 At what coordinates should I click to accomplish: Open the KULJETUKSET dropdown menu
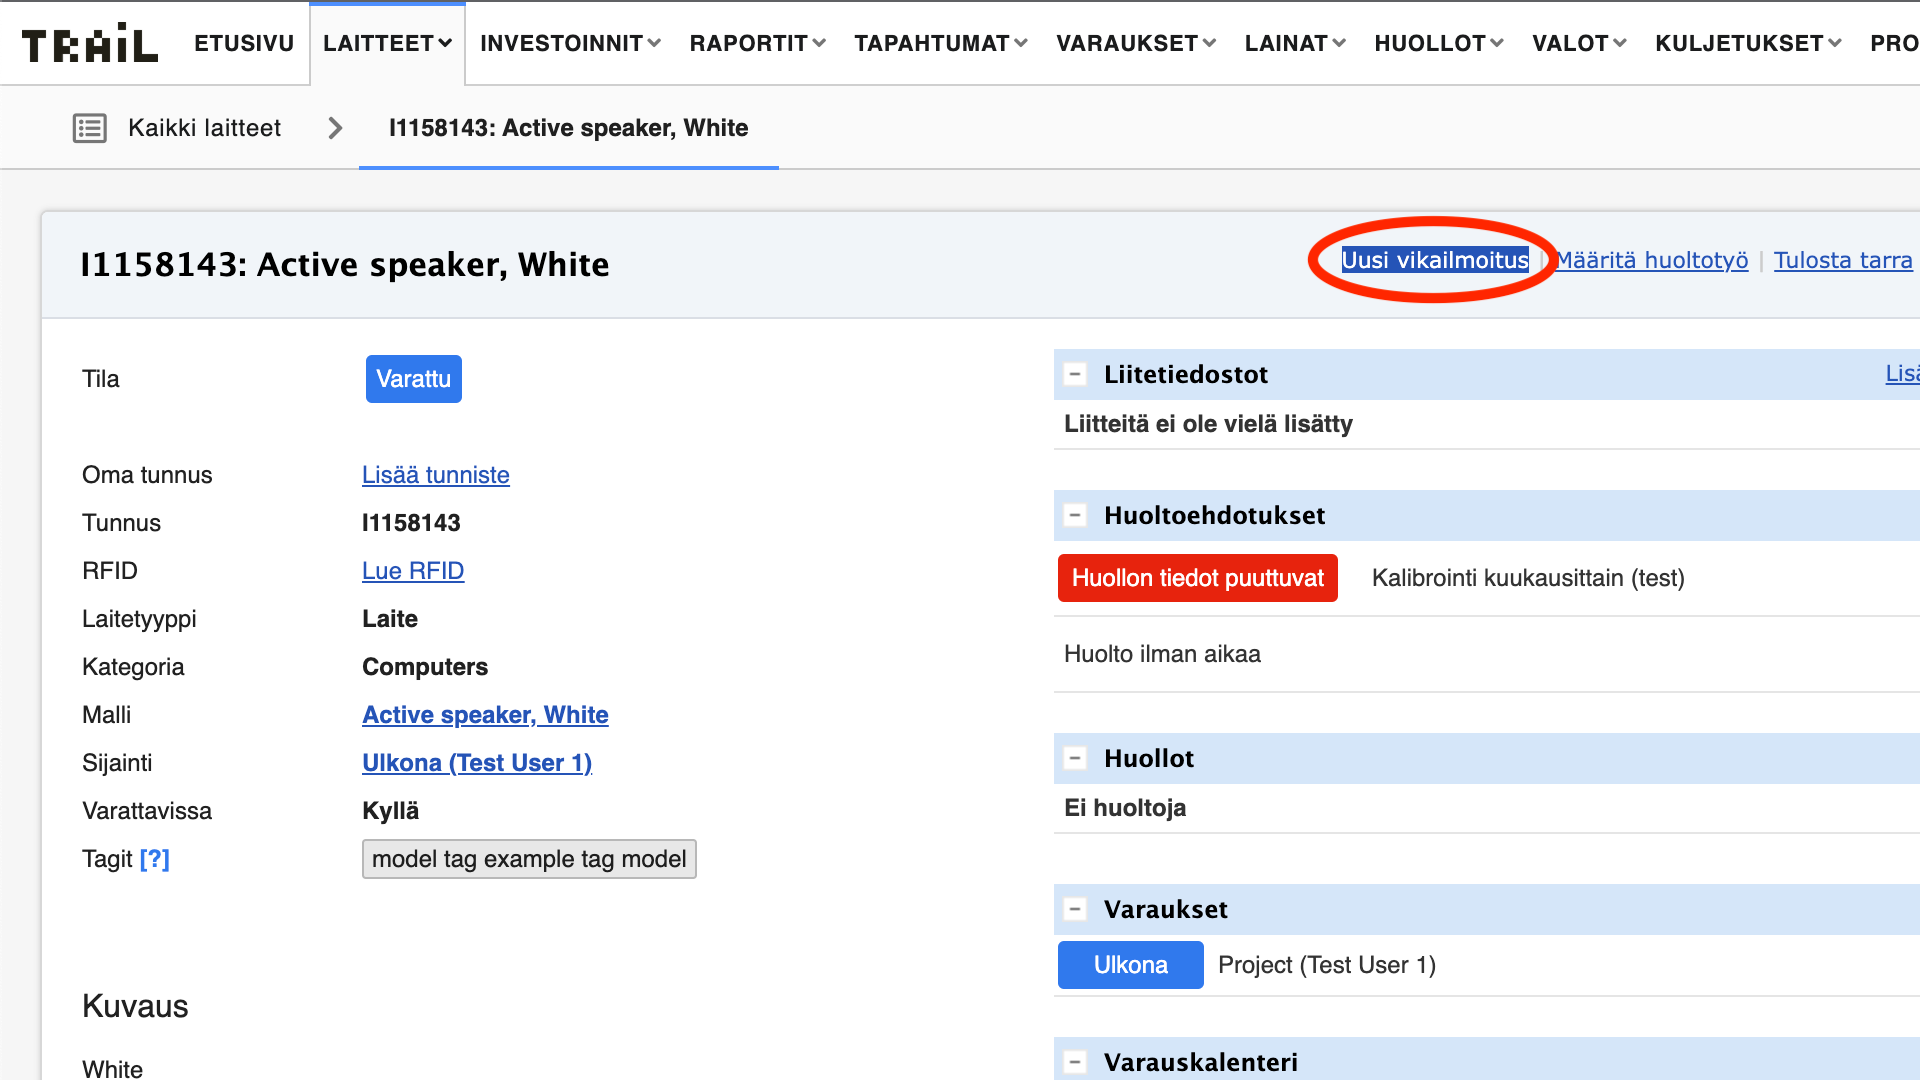(x=1748, y=43)
